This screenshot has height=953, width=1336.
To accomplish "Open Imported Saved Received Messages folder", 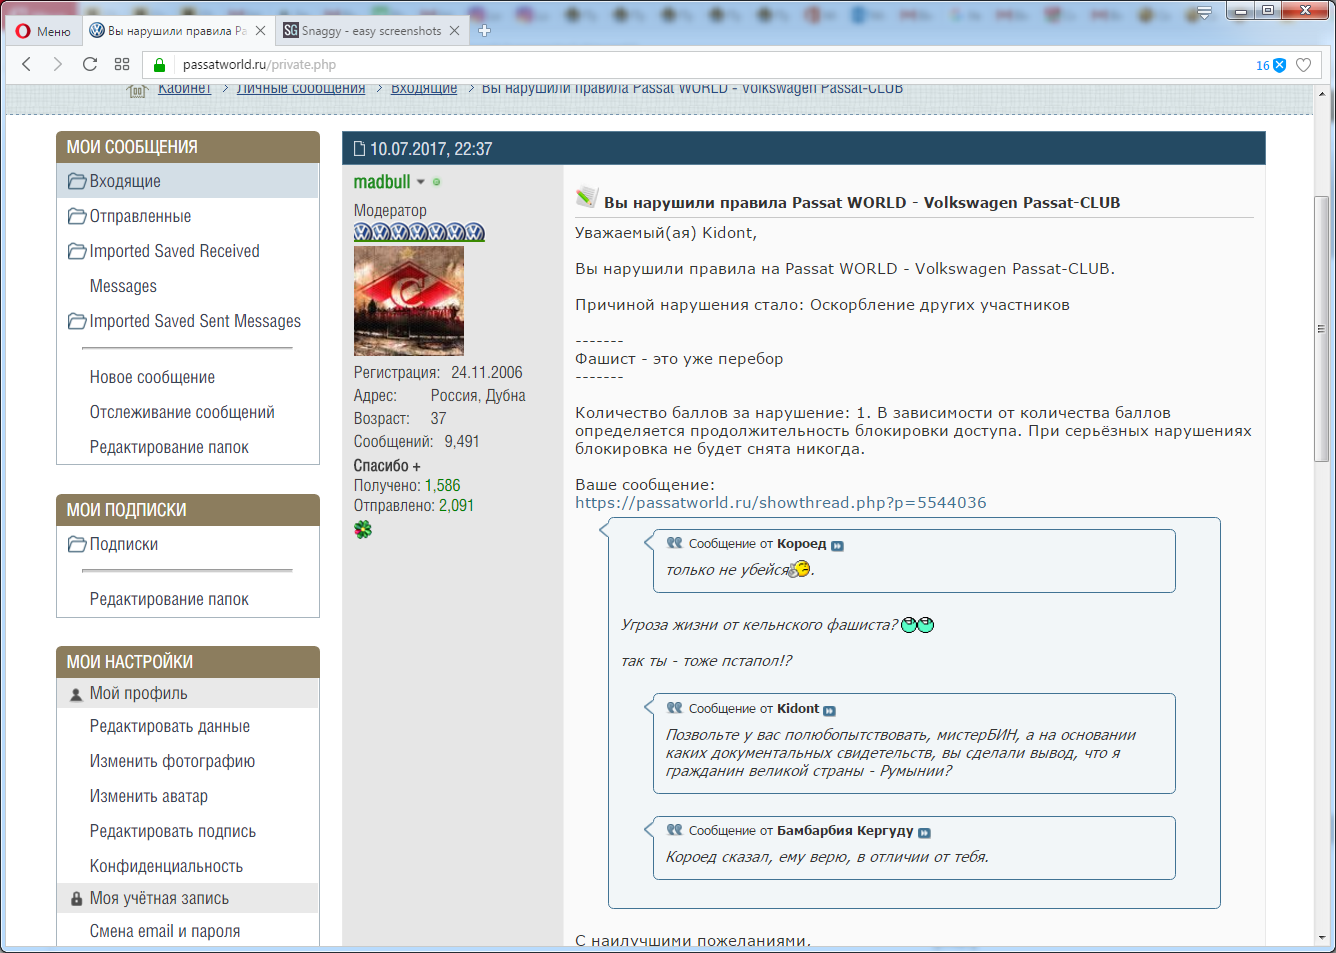I will tap(174, 268).
